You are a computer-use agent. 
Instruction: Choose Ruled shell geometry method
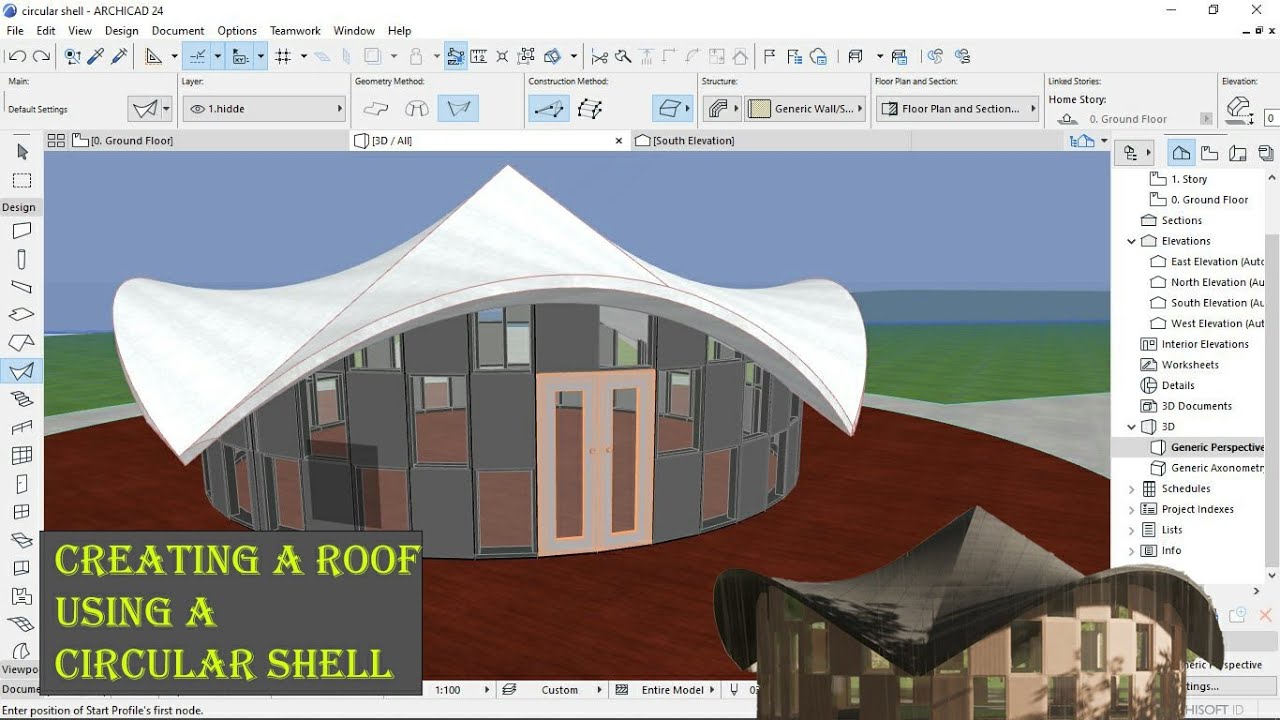click(458, 109)
